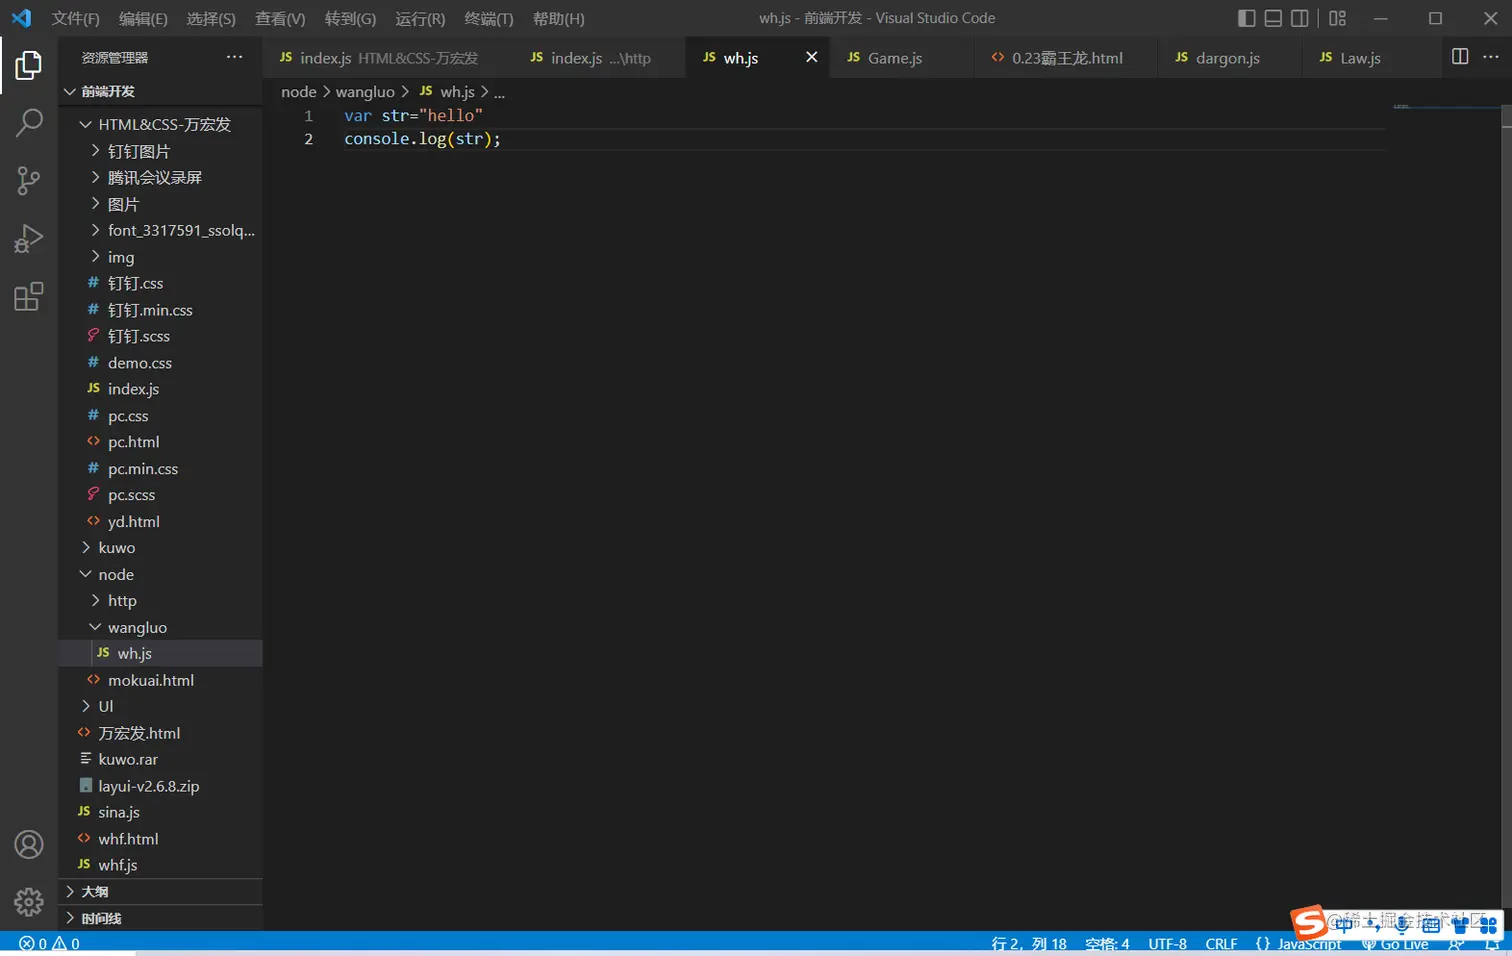Collapse the wangluo folder

160,627
